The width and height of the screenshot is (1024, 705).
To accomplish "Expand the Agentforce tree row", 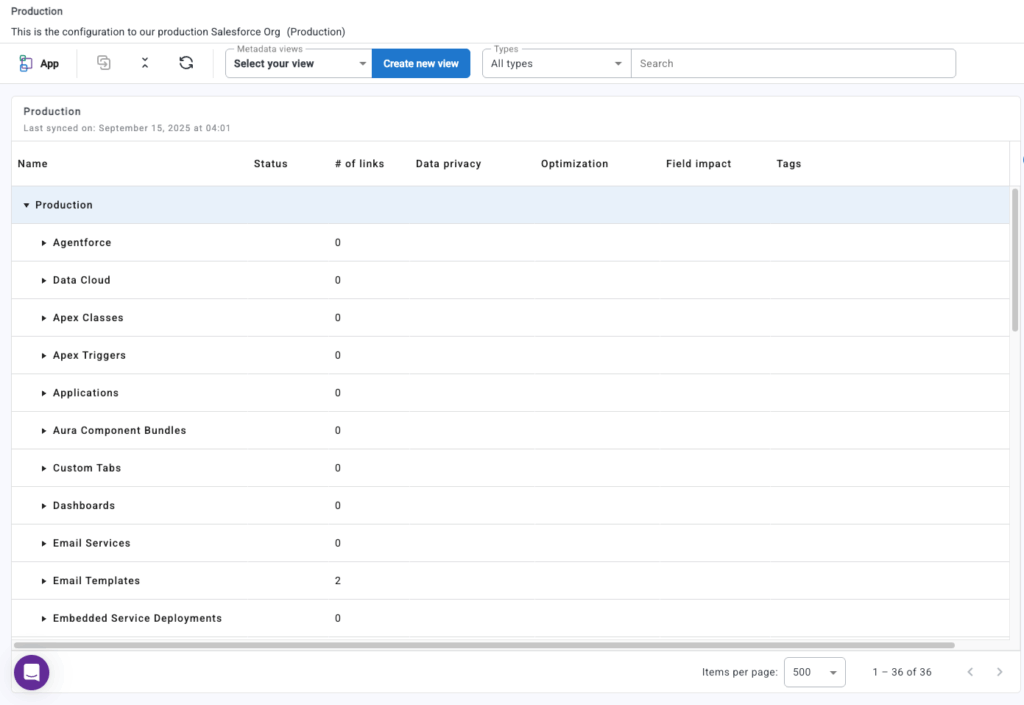I will (44, 243).
